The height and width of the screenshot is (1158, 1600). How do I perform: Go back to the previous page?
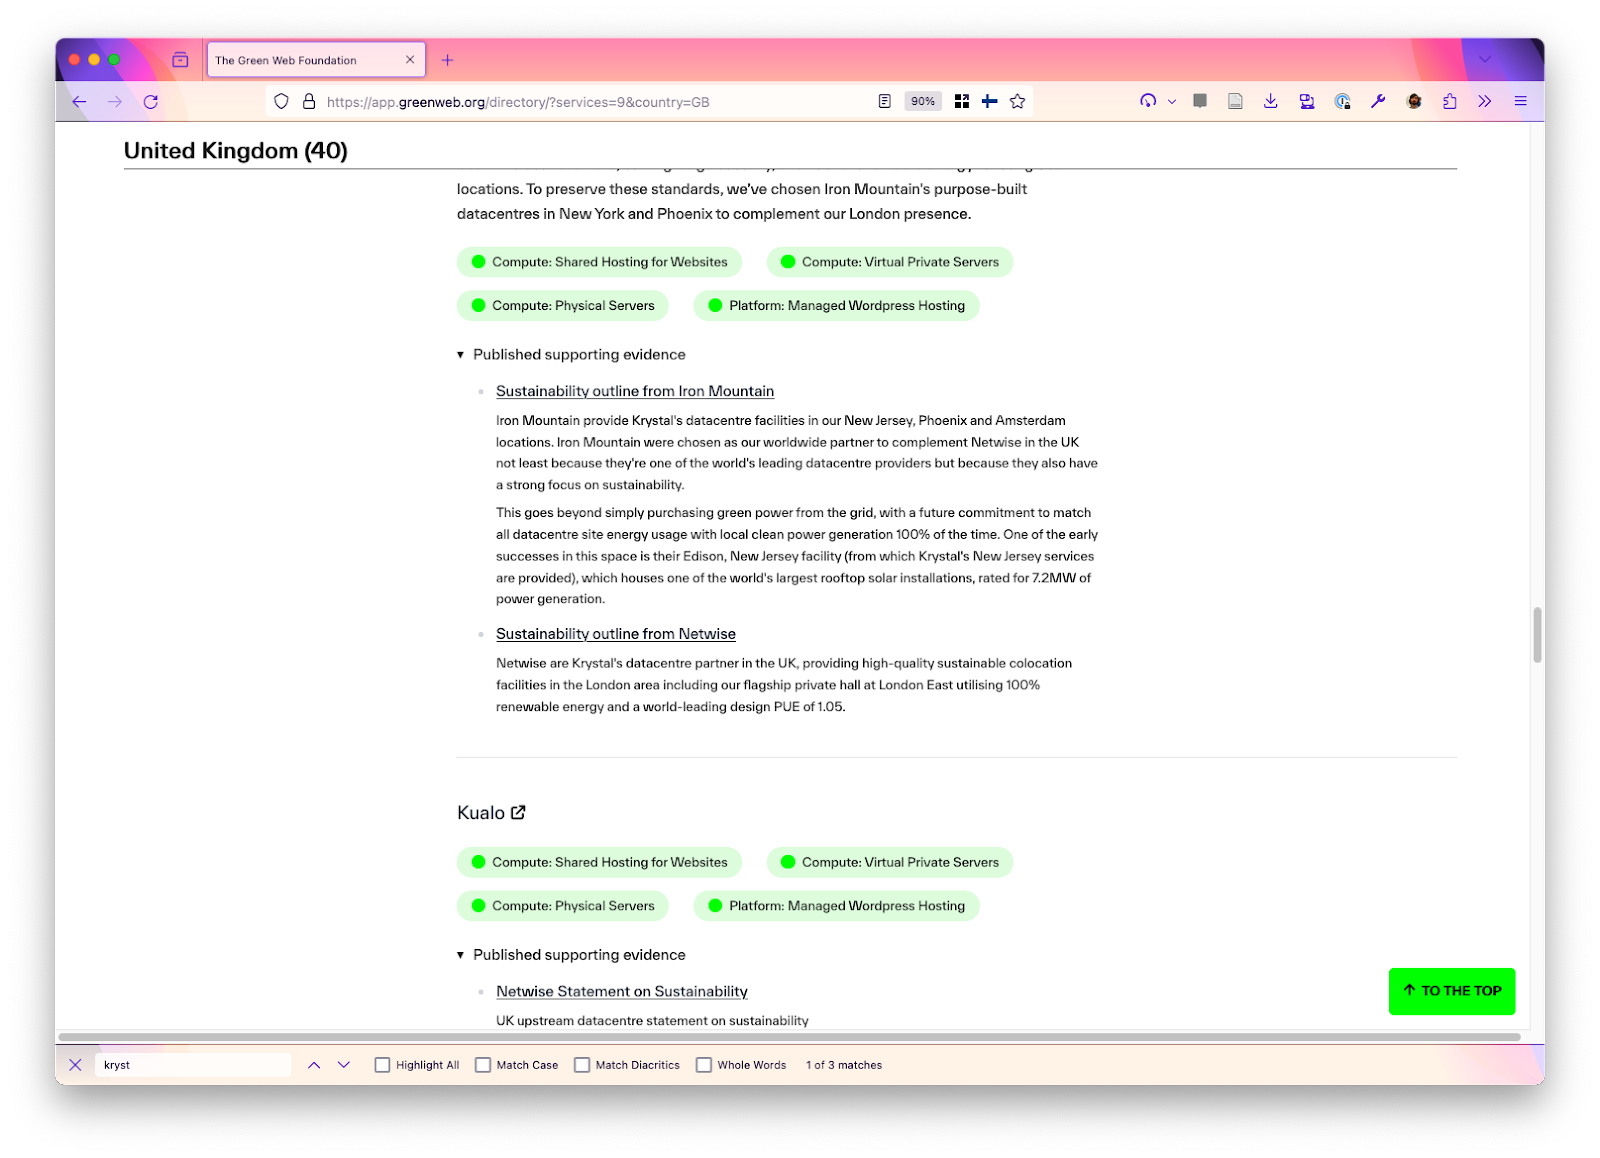coord(79,102)
